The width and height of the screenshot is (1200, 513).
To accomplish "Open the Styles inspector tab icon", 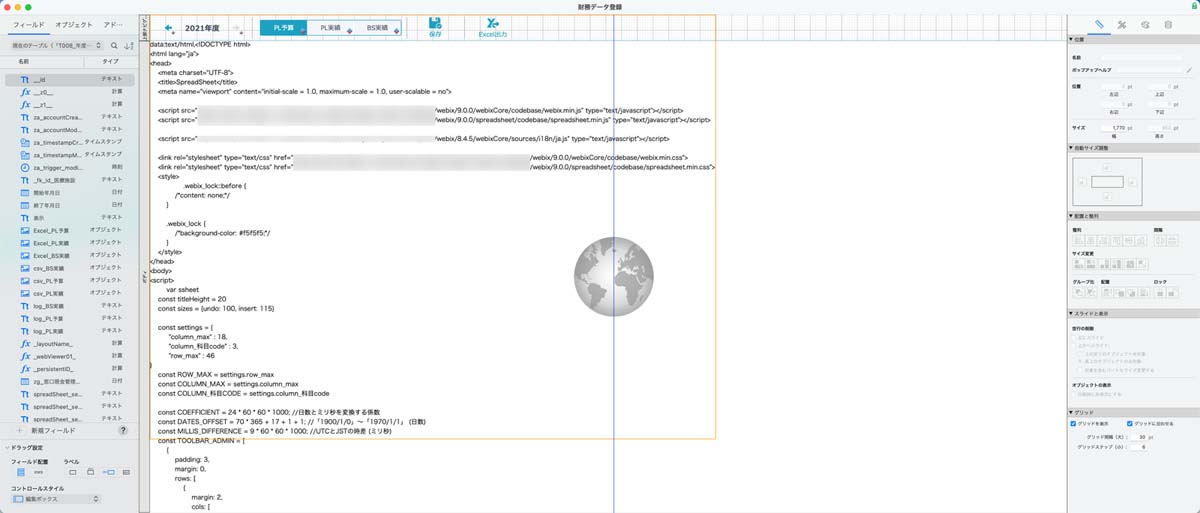I will point(1122,23).
